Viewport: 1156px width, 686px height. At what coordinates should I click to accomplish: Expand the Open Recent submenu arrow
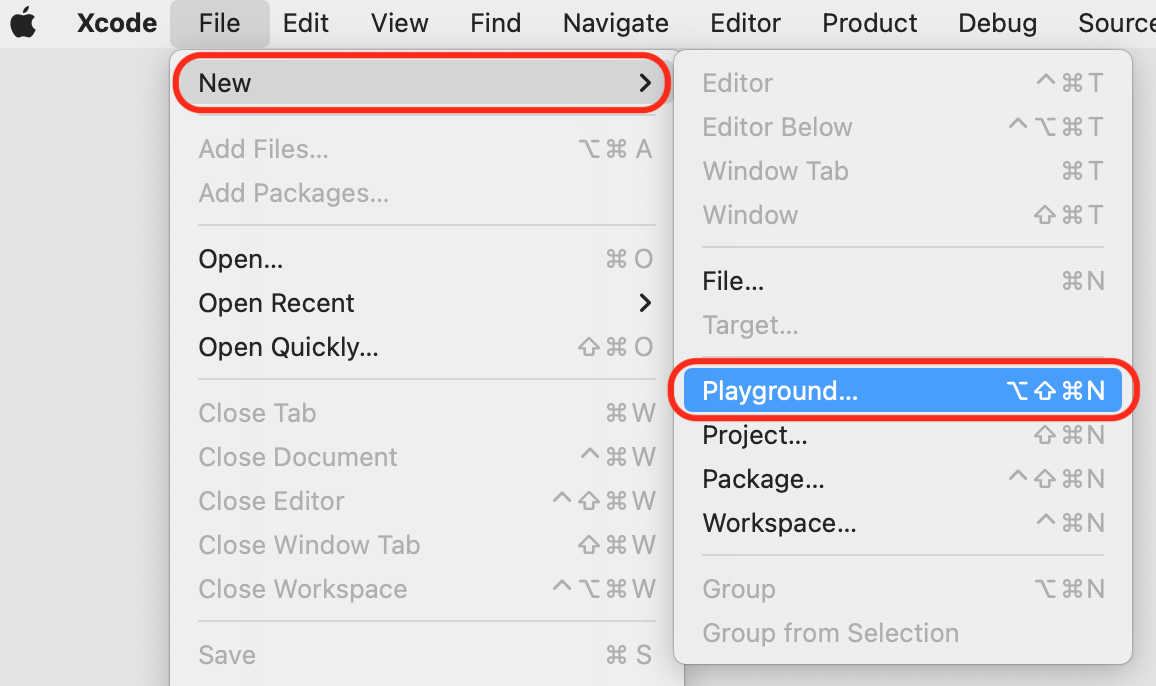[645, 303]
